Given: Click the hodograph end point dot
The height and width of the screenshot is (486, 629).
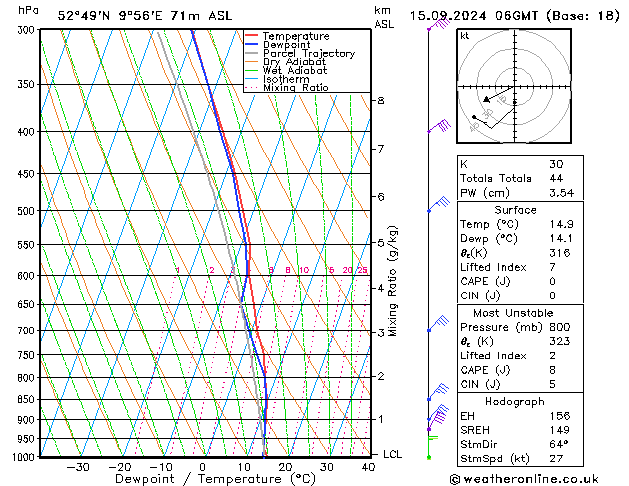Looking at the screenshot, I should (x=474, y=117).
